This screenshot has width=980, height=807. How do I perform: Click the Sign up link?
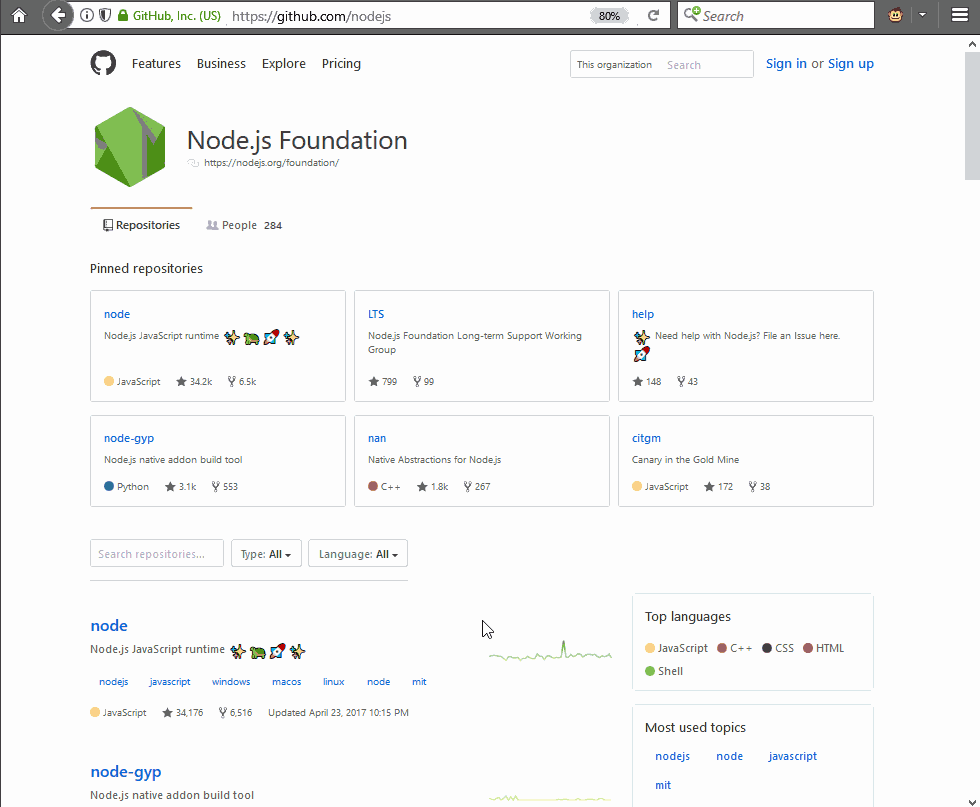[x=850, y=64]
